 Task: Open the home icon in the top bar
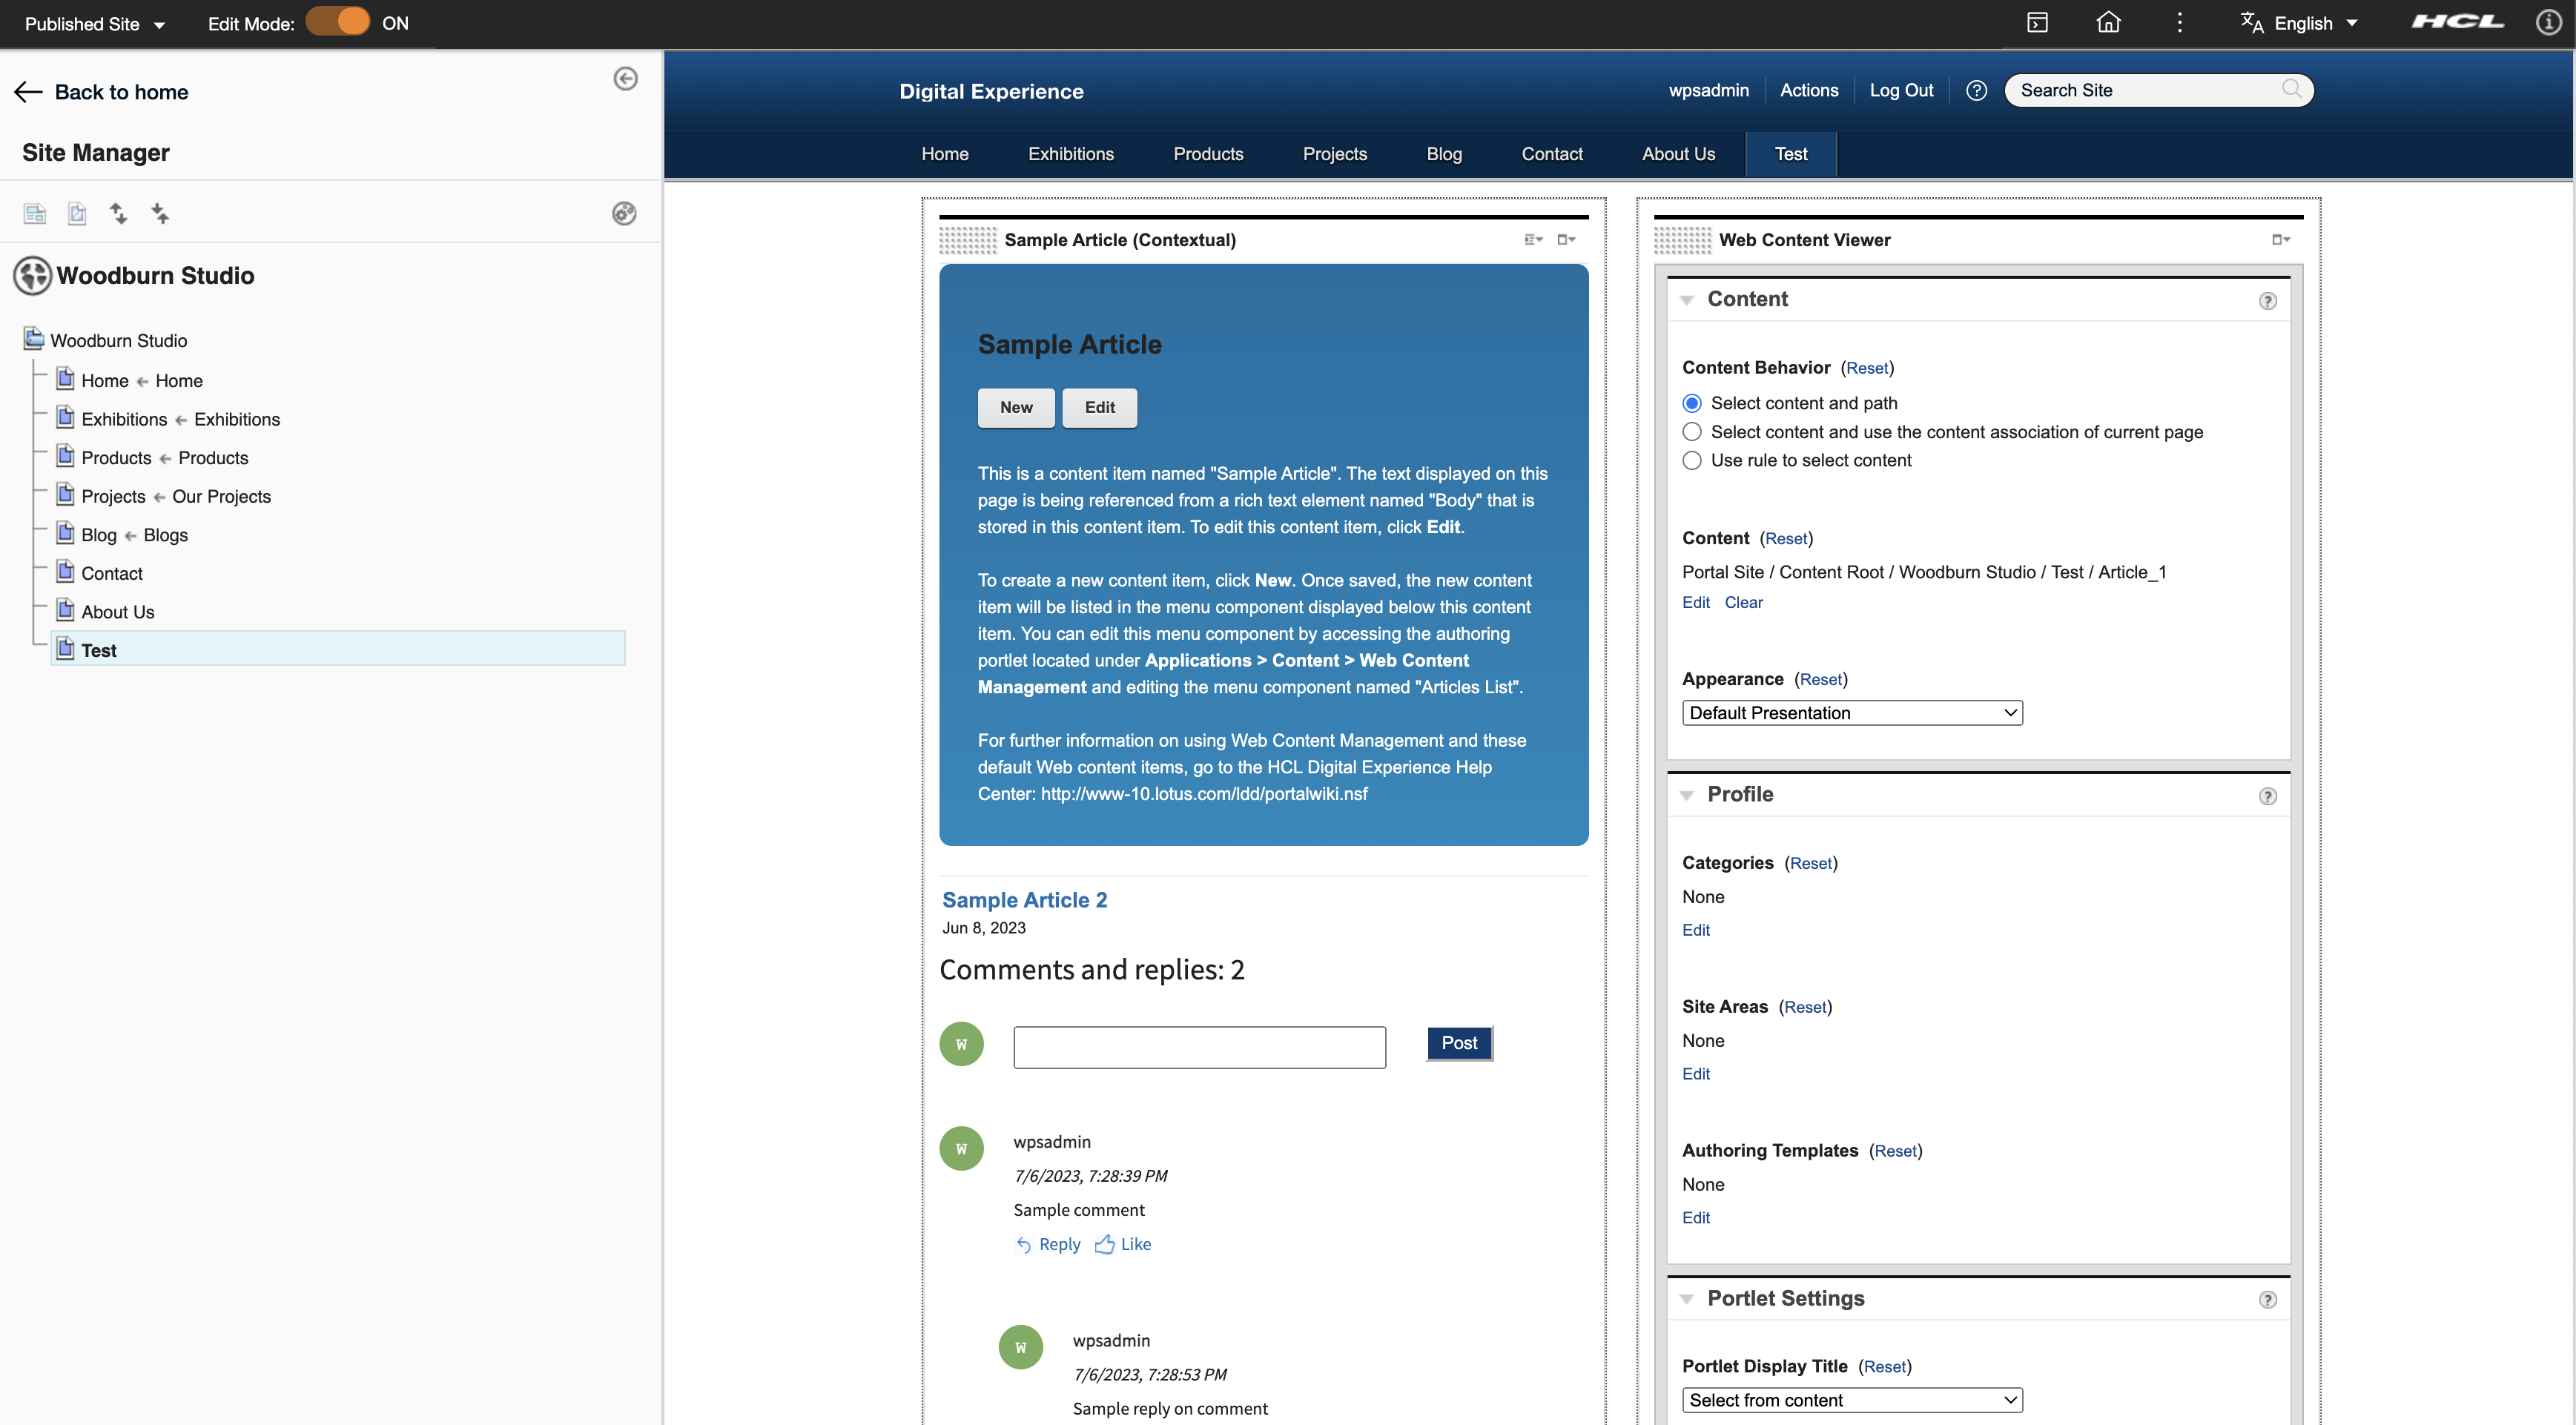coord(2108,21)
